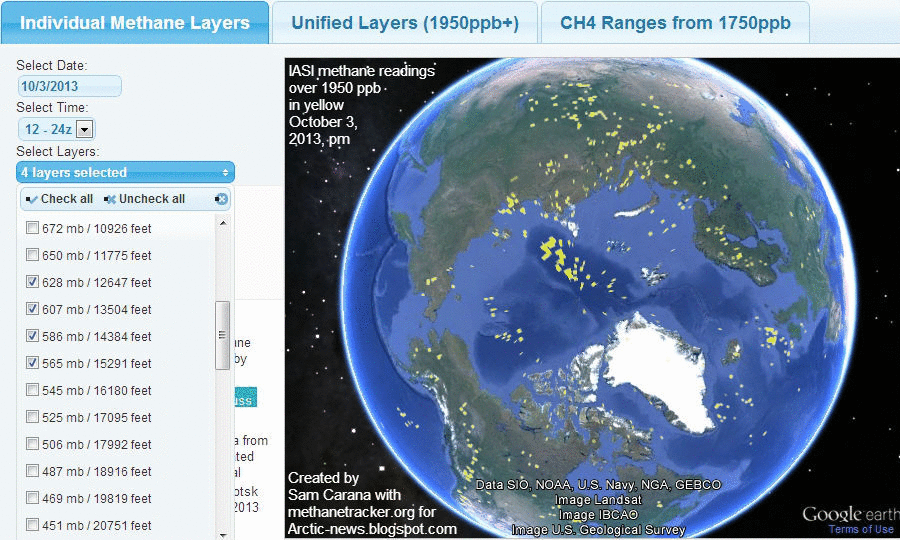
Task: Click the checkmark icon beside Check all
Action: point(32,199)
